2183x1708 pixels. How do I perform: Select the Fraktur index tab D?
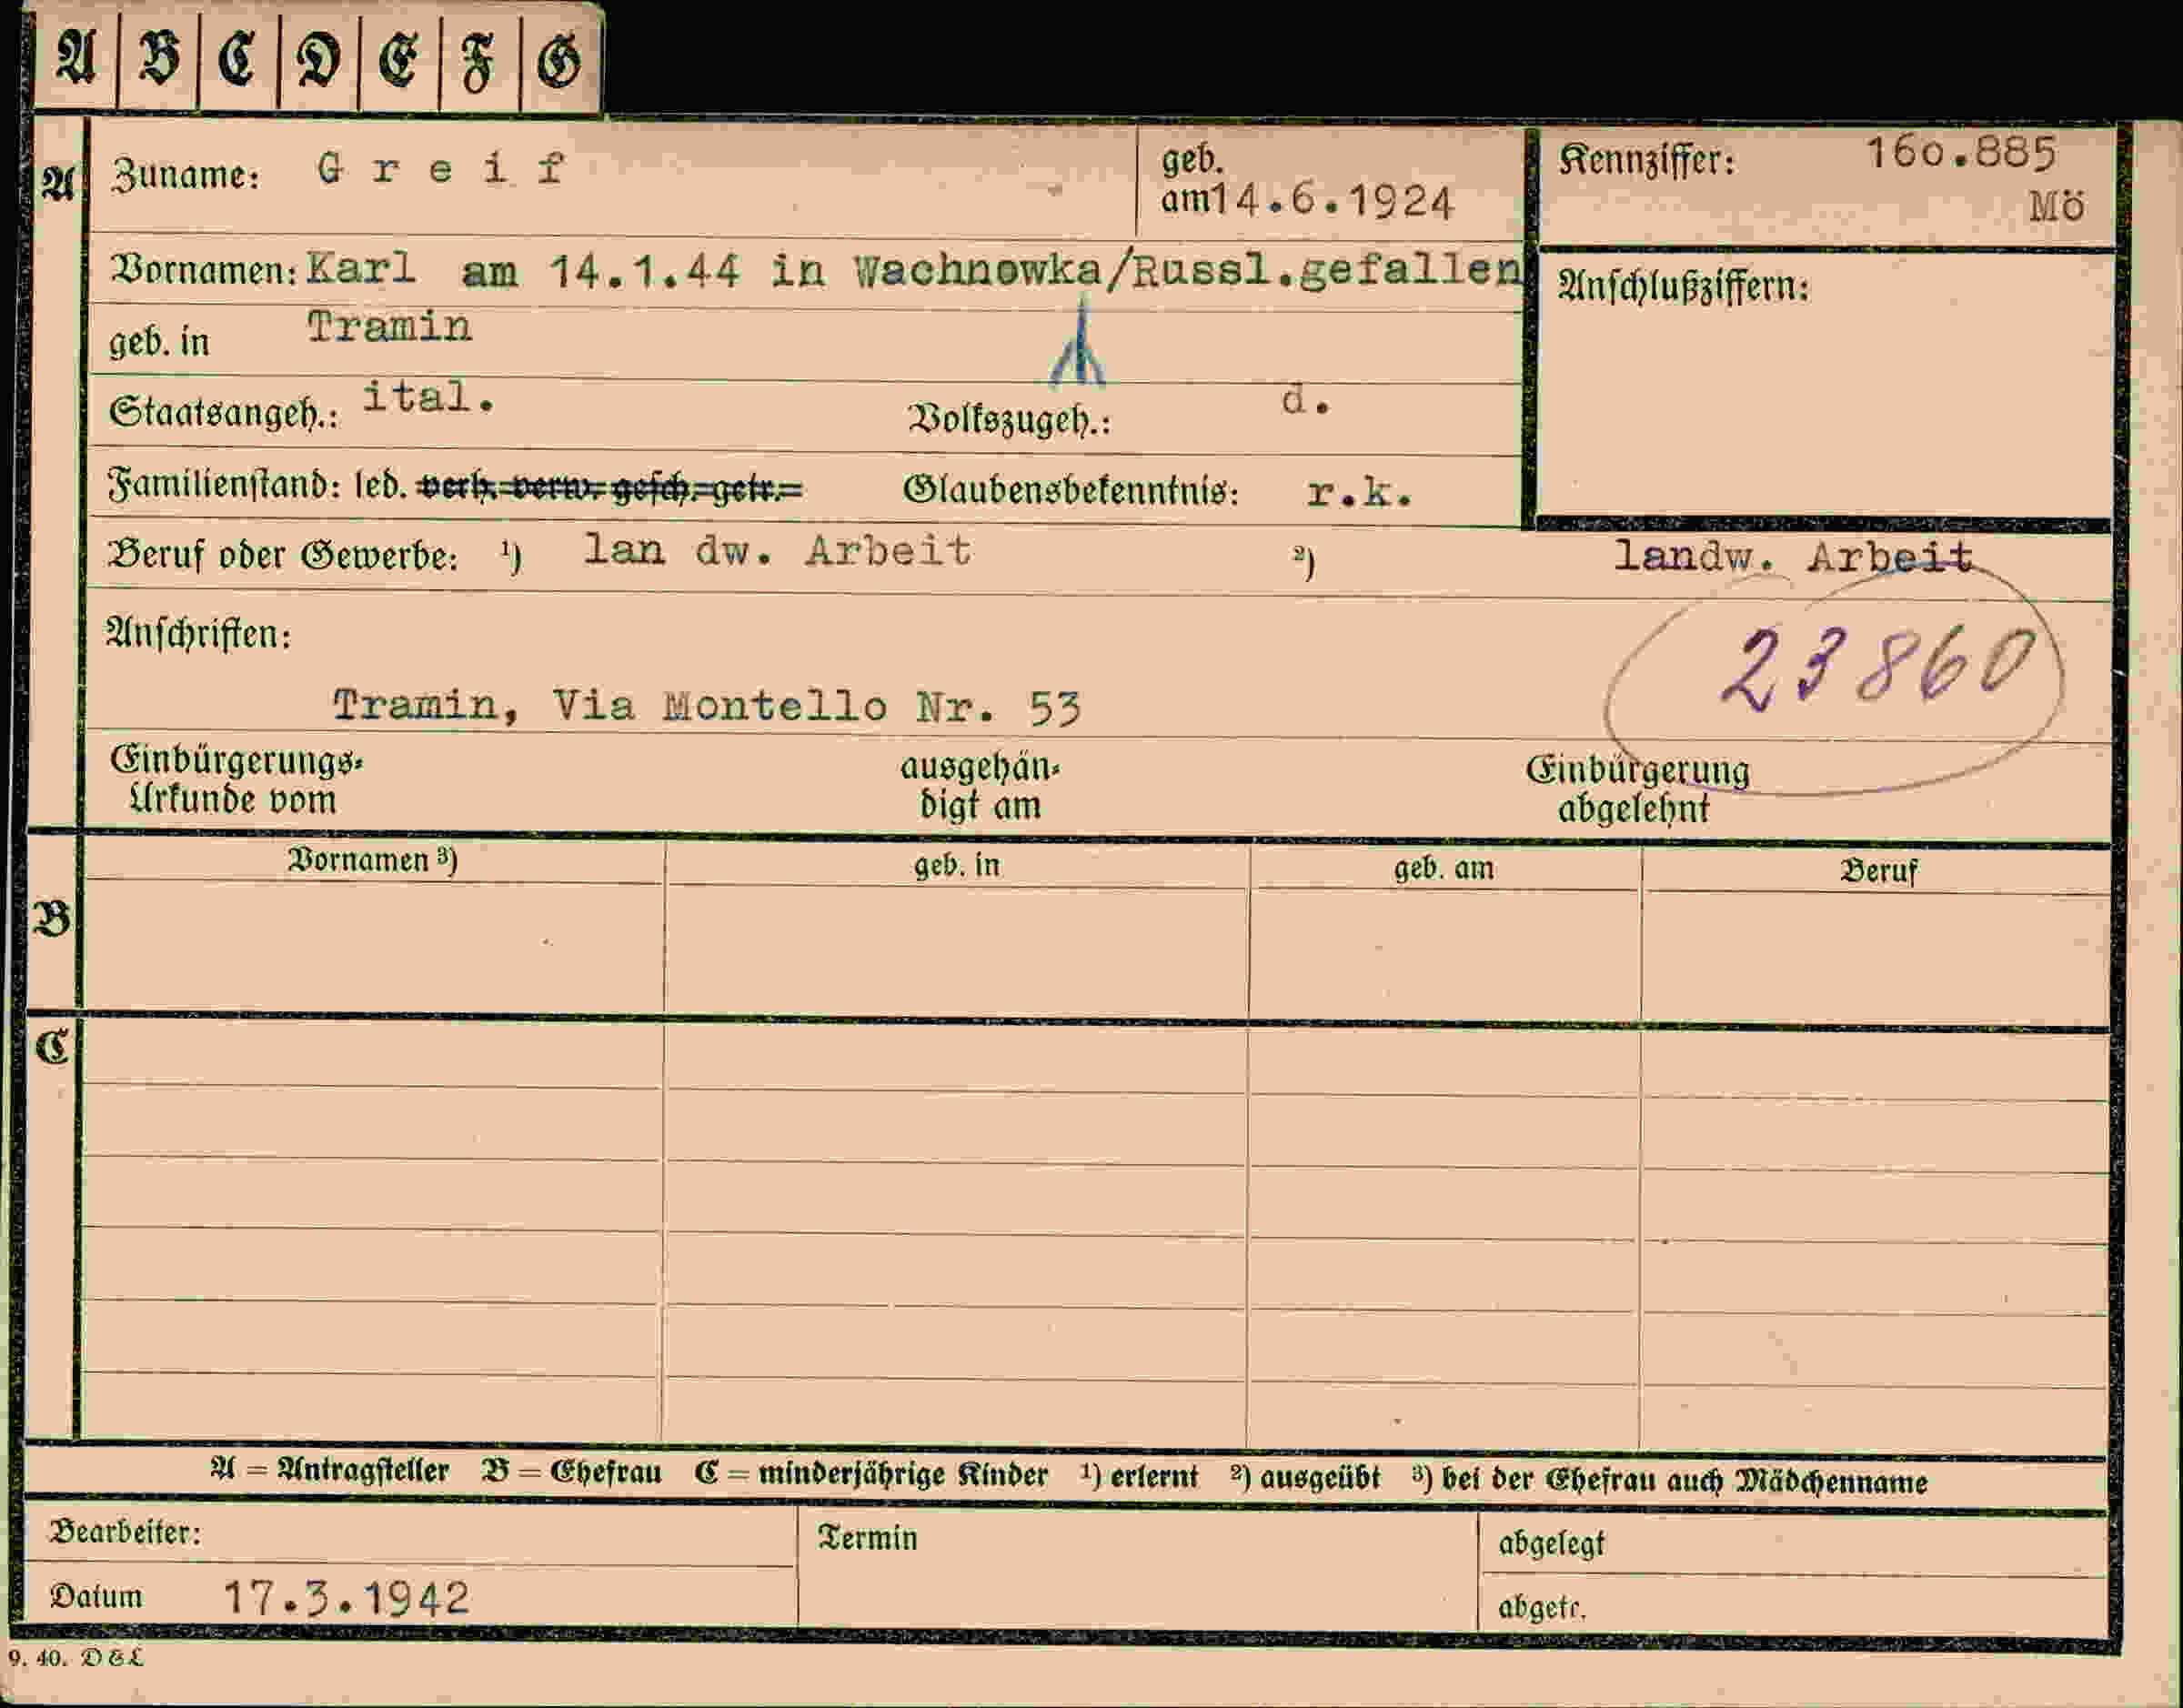point(318,58)
